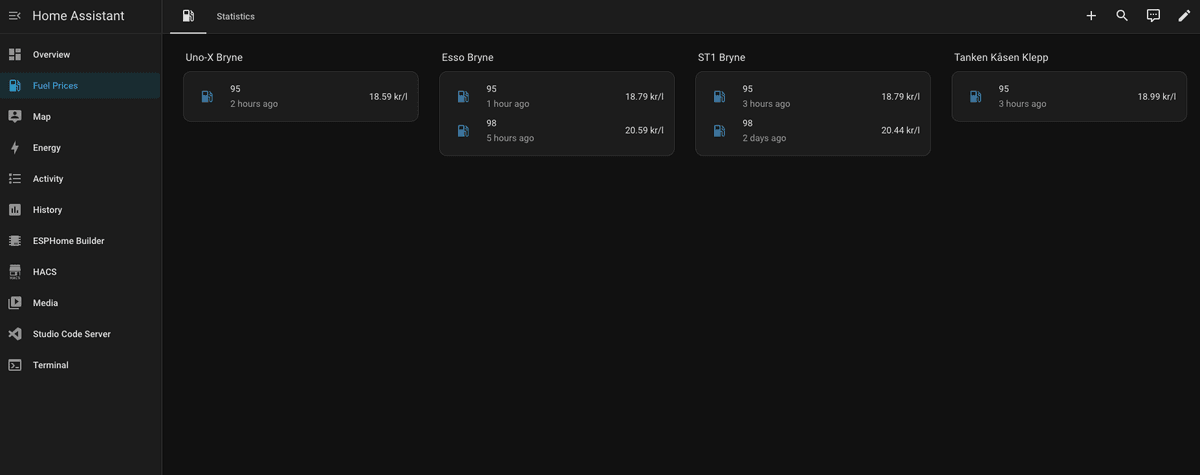Click the Tanken Kåsen Klepp card heading
The width and height of the screenshot is (1200, 475).
point(1001,57)
